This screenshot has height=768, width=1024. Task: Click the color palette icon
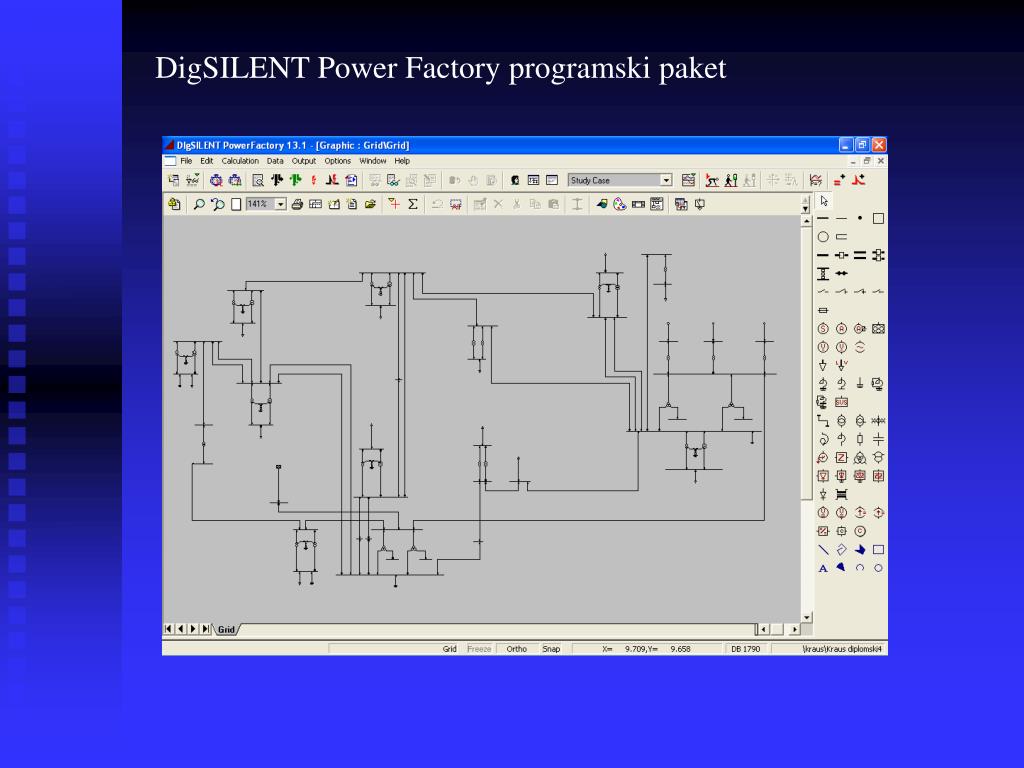pos(620,204)
